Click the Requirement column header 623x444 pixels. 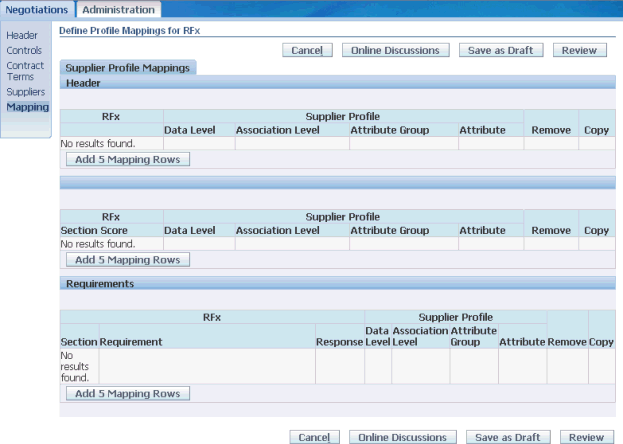click(131, 342)
